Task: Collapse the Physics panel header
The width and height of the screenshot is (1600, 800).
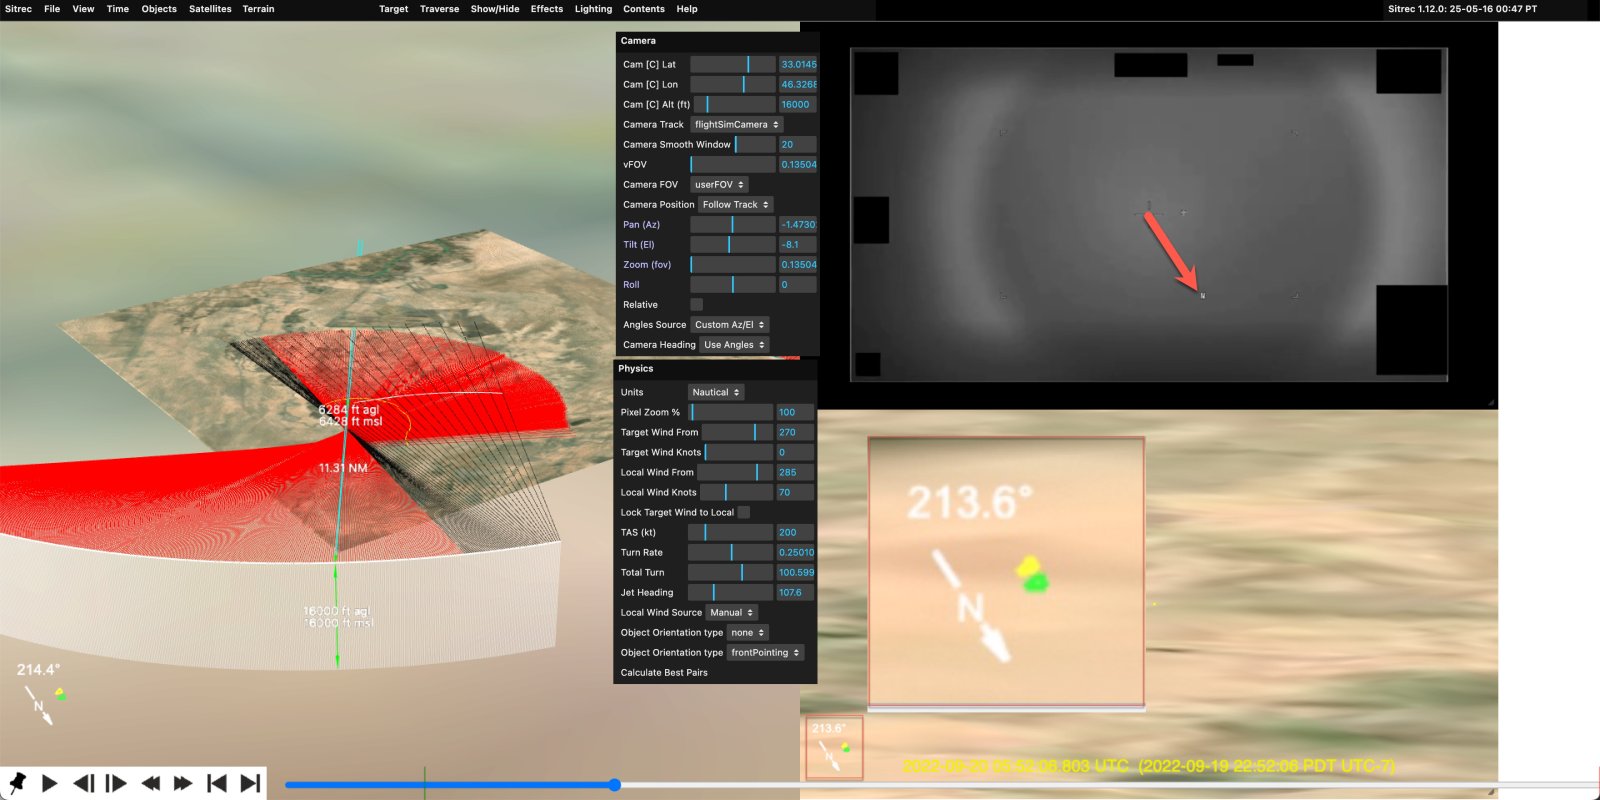Action: 636,369
